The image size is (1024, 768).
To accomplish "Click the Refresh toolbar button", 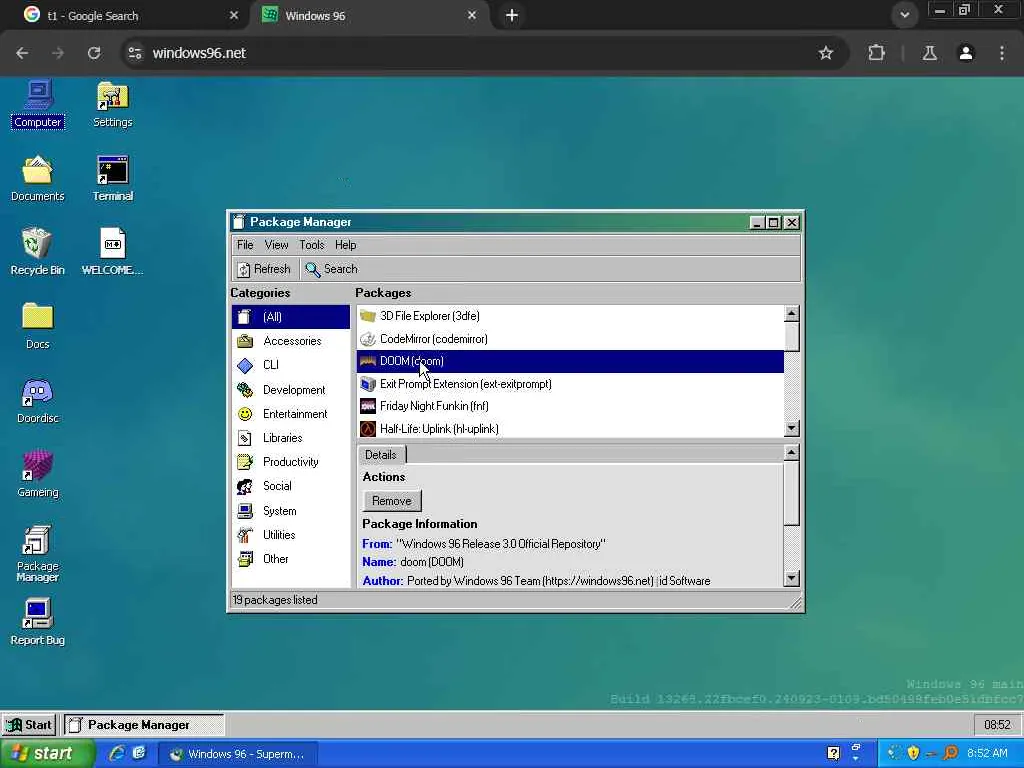I will [x=264, y=269].
